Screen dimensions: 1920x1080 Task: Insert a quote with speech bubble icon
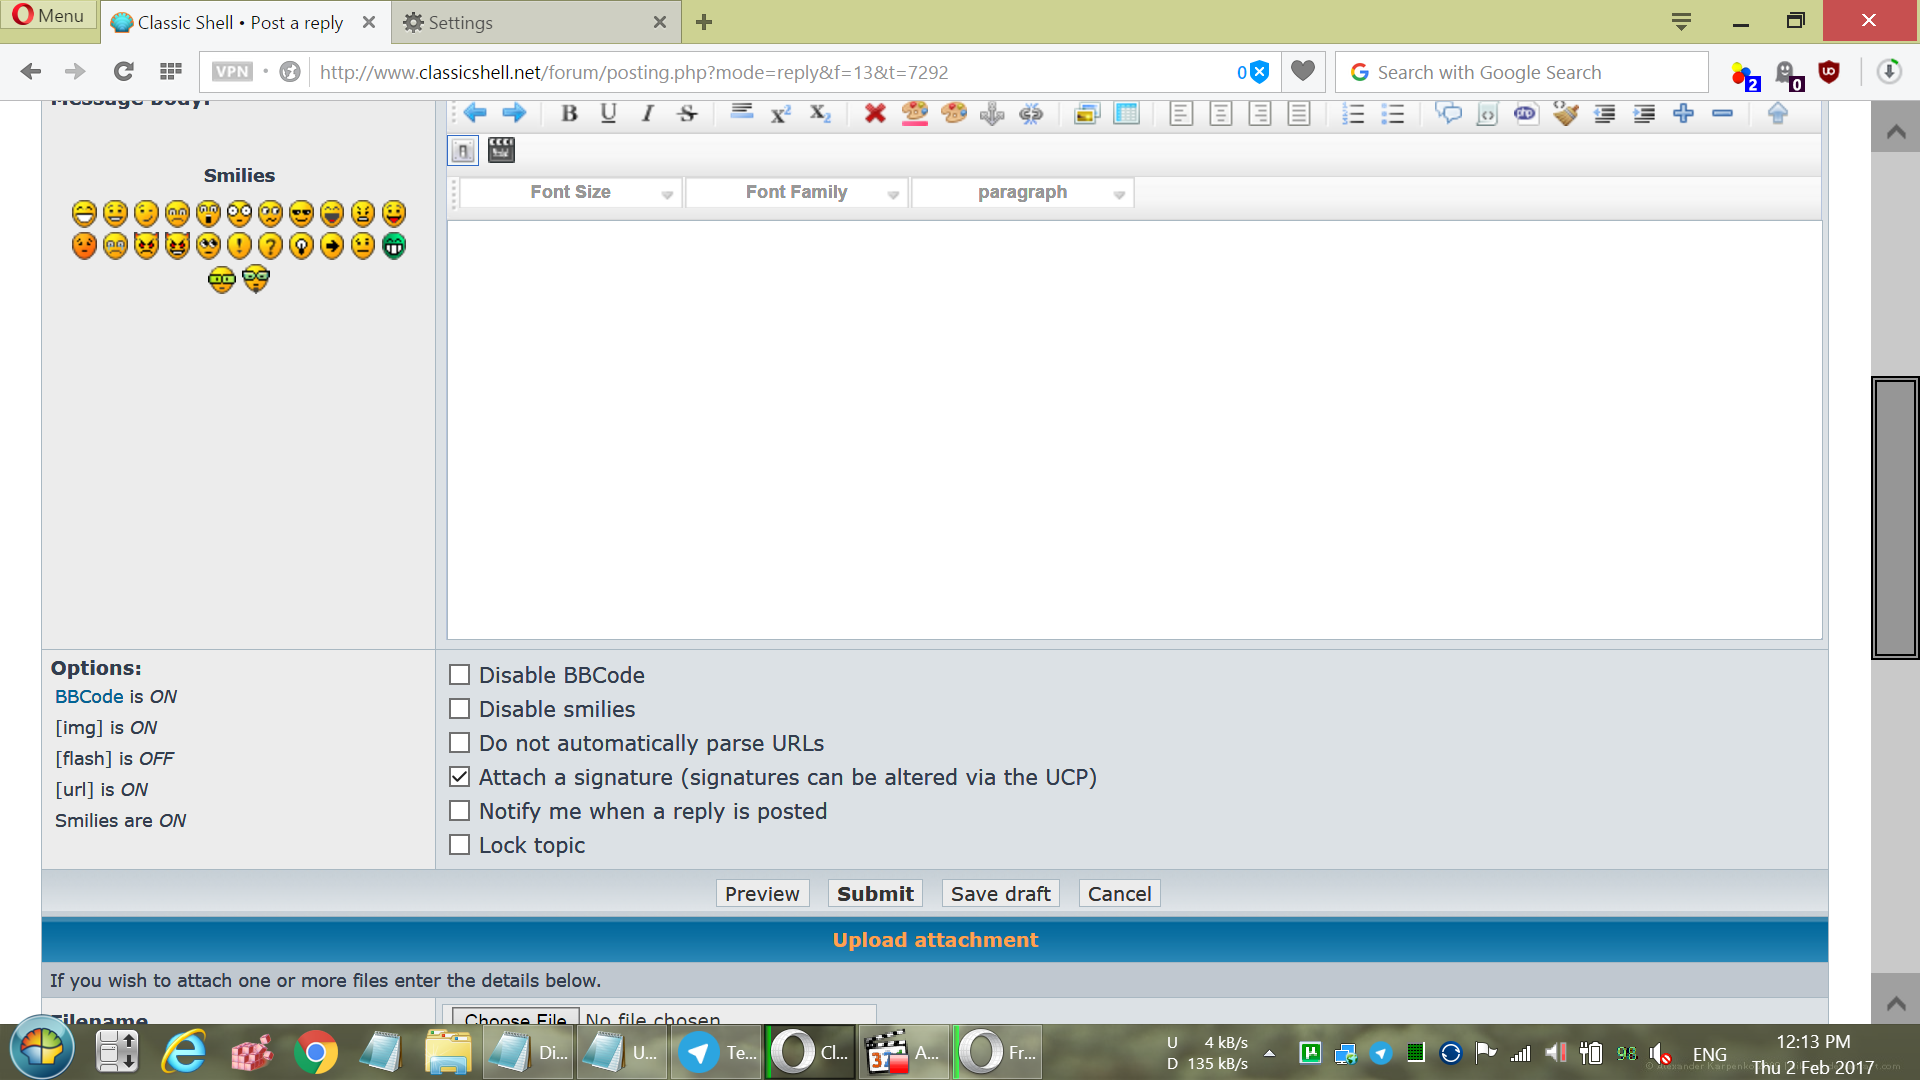pyautogui.click(x=1448, y=114)
